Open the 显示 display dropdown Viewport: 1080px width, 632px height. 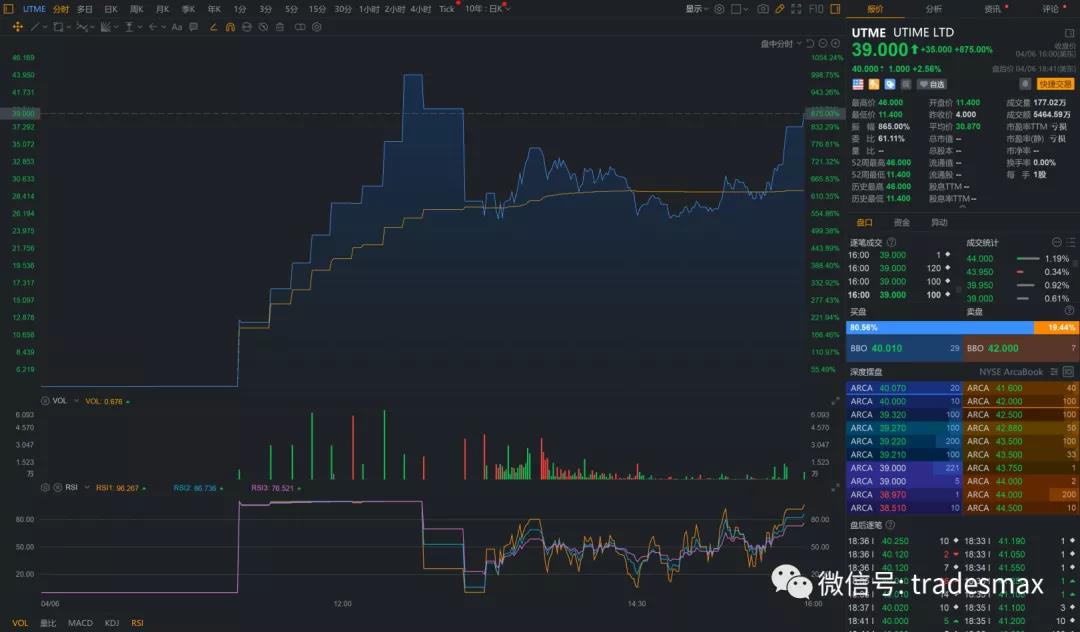(x=697, y=9)
